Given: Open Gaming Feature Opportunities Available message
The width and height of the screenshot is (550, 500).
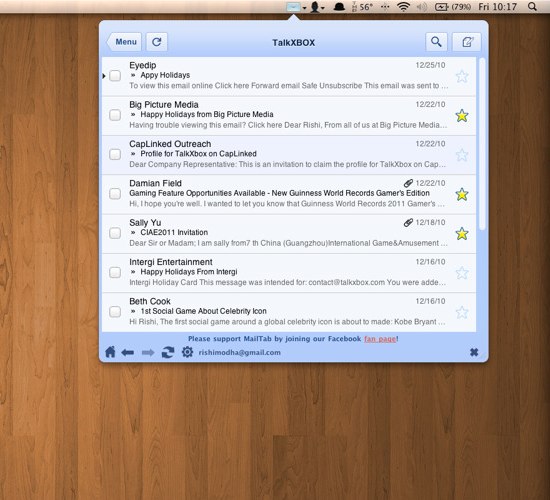Looking at the screenshot, I should click(279, 193).
